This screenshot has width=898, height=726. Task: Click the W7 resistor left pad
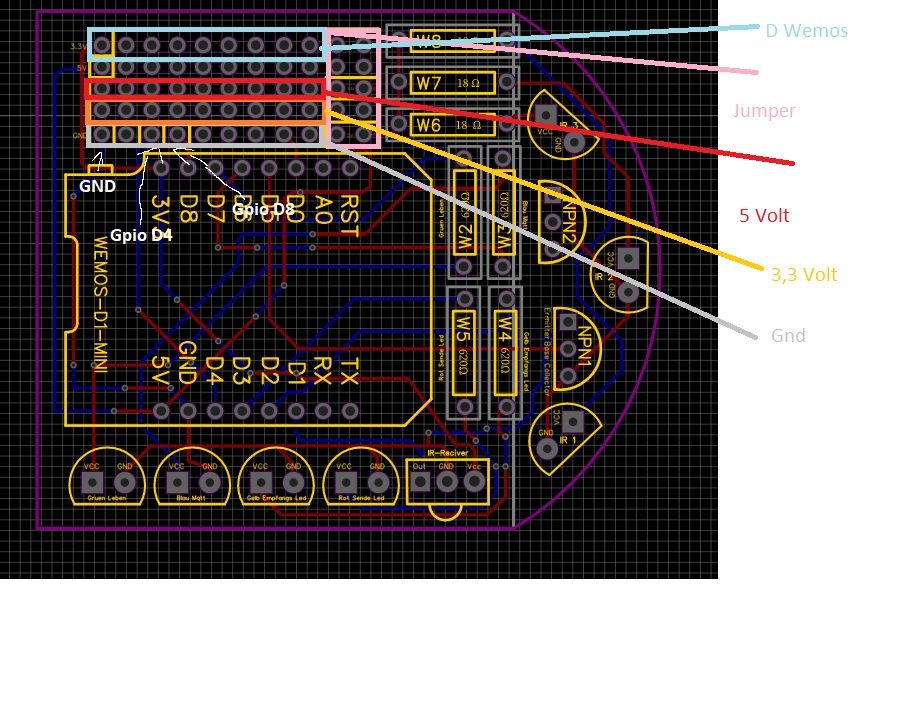[399, 82]
